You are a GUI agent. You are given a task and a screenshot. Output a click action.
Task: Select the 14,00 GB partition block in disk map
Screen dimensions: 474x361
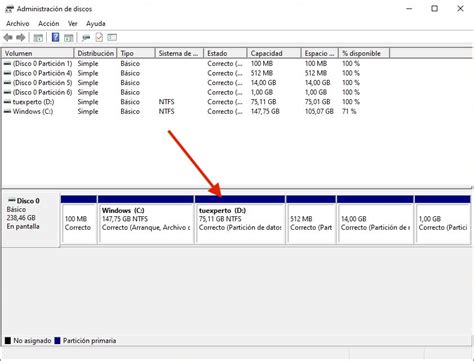click(x=375, y=220)
